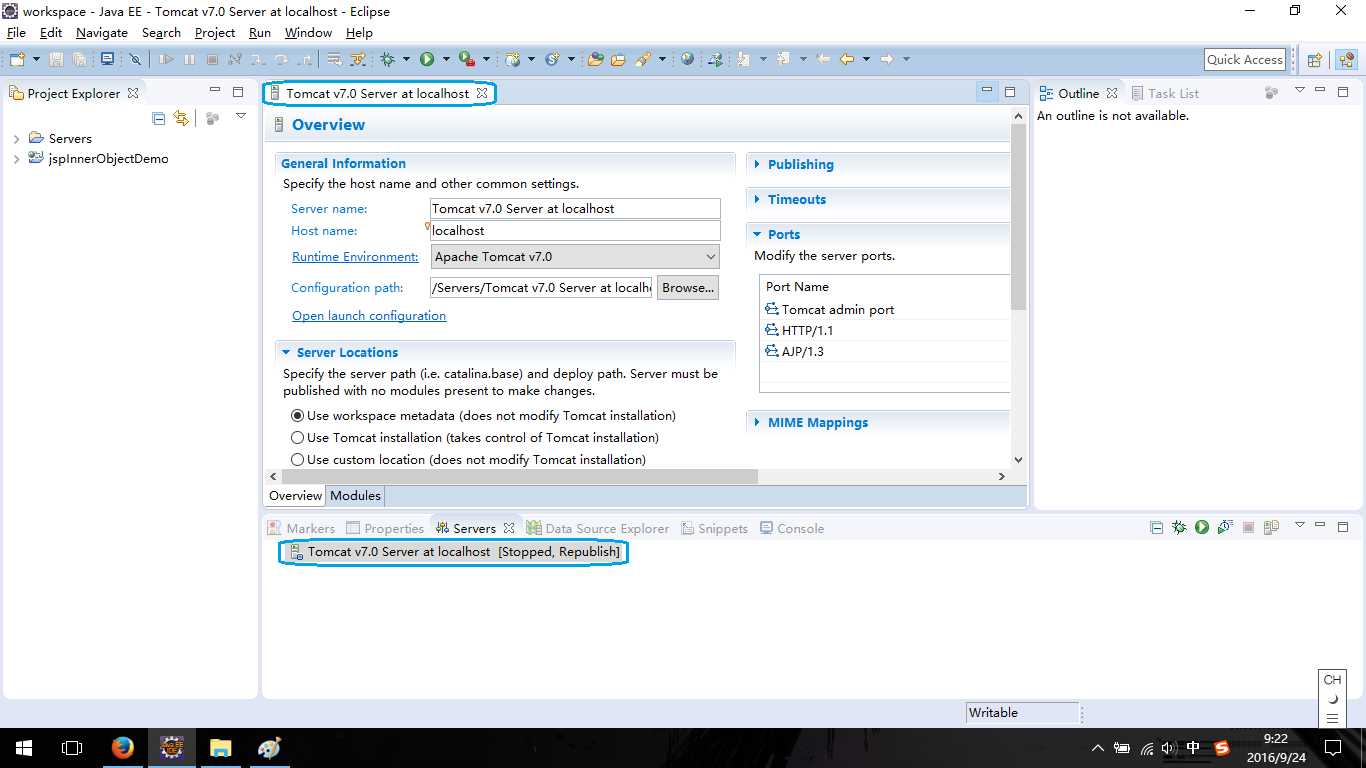Viewport: 1366px width, 768px height.
Task: Switch to the Markers tab
Action: pyautogui.click(x=301, y=528)
